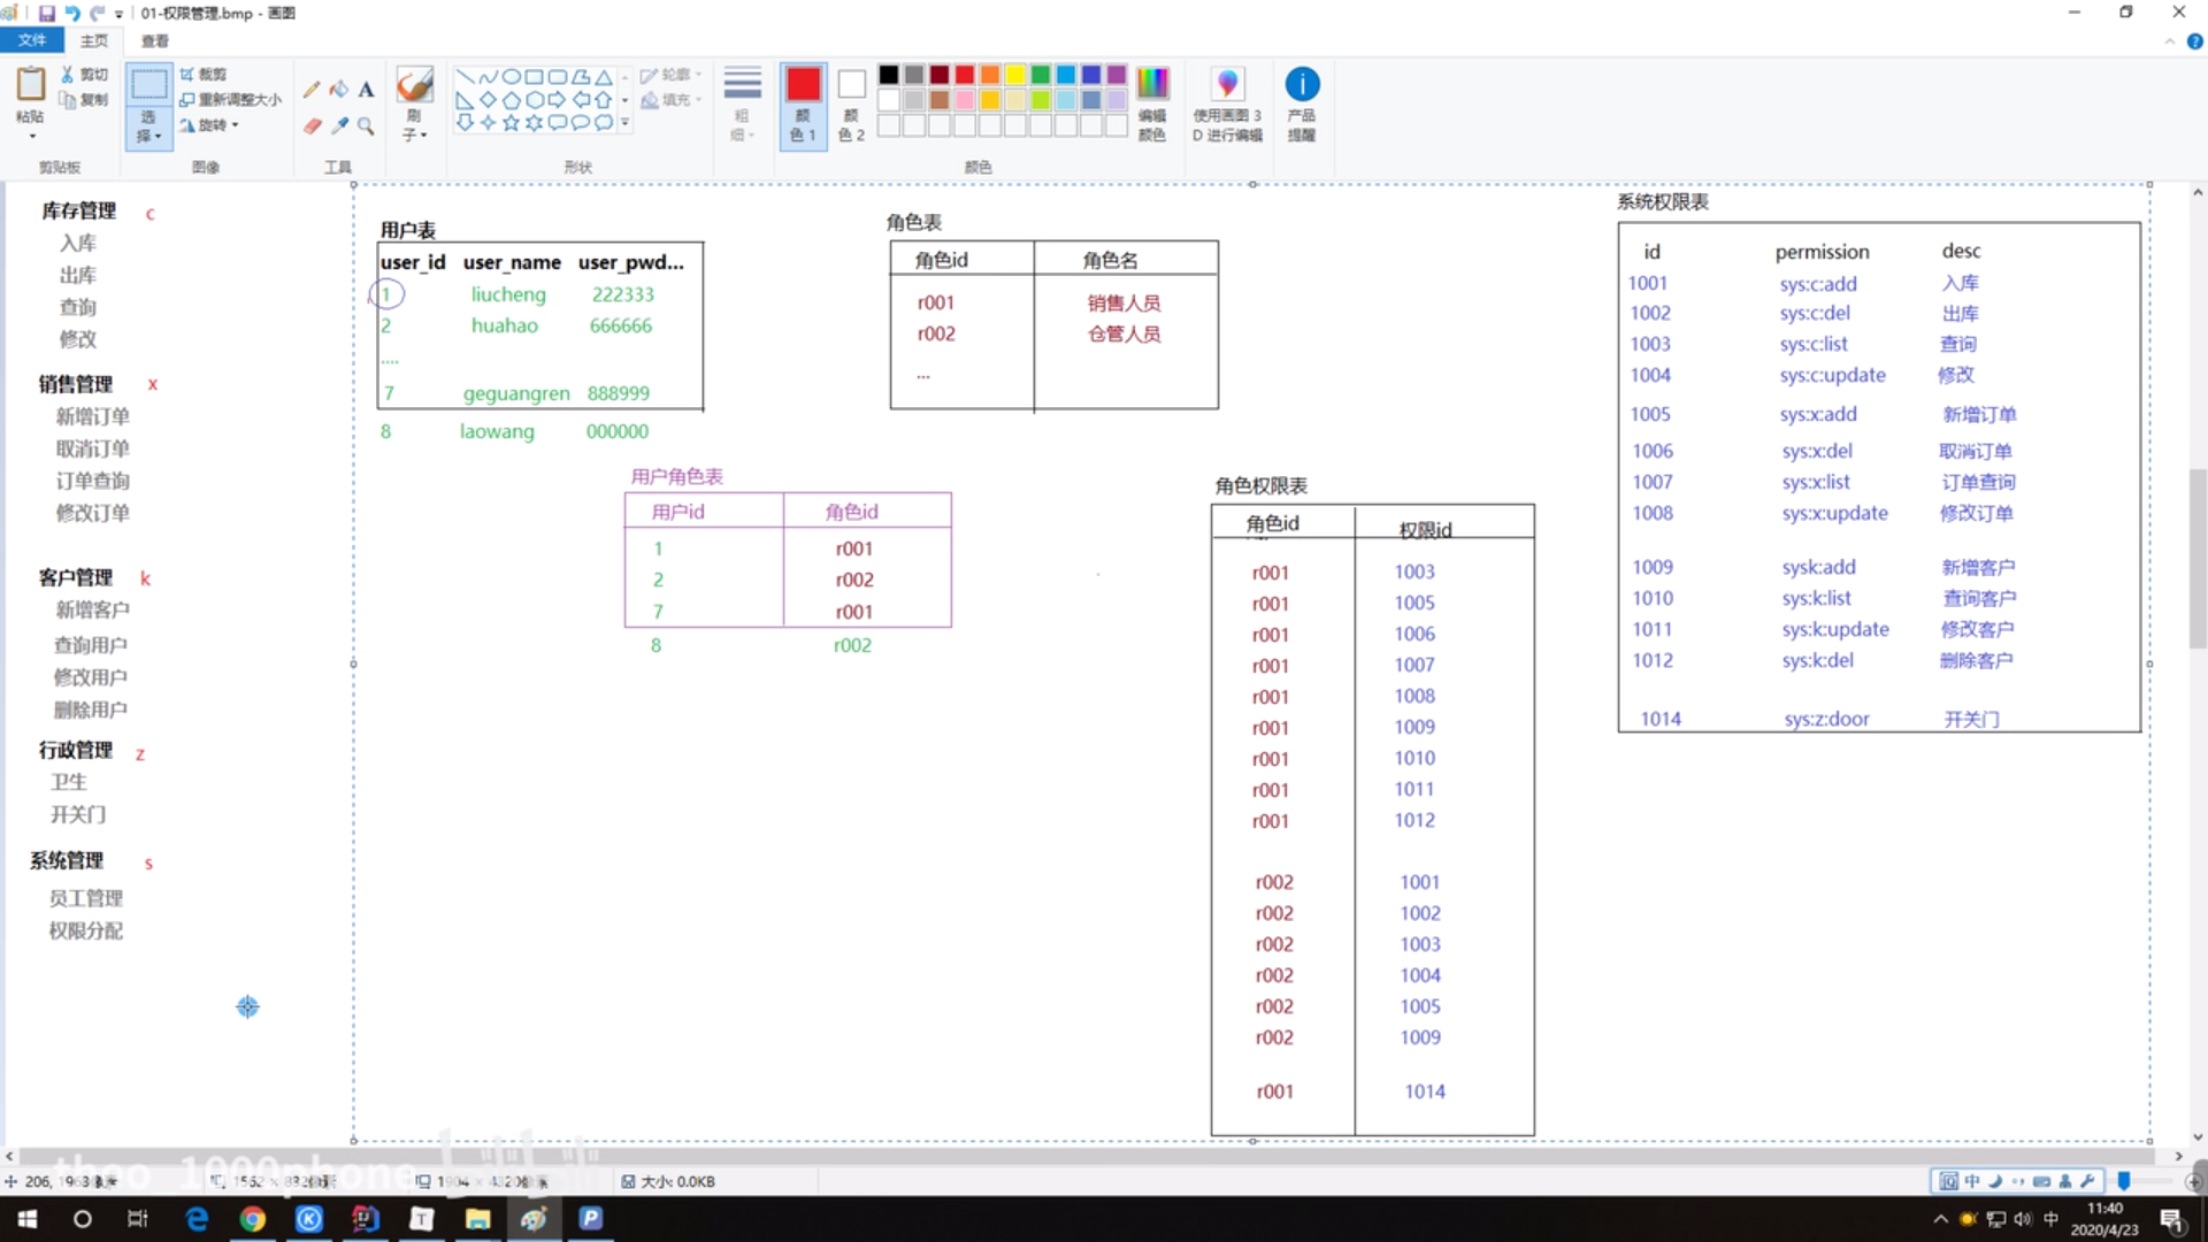The image size is (2208, 1242).
Task: Choose the five-point star shape
Action: tap(511, 122)
